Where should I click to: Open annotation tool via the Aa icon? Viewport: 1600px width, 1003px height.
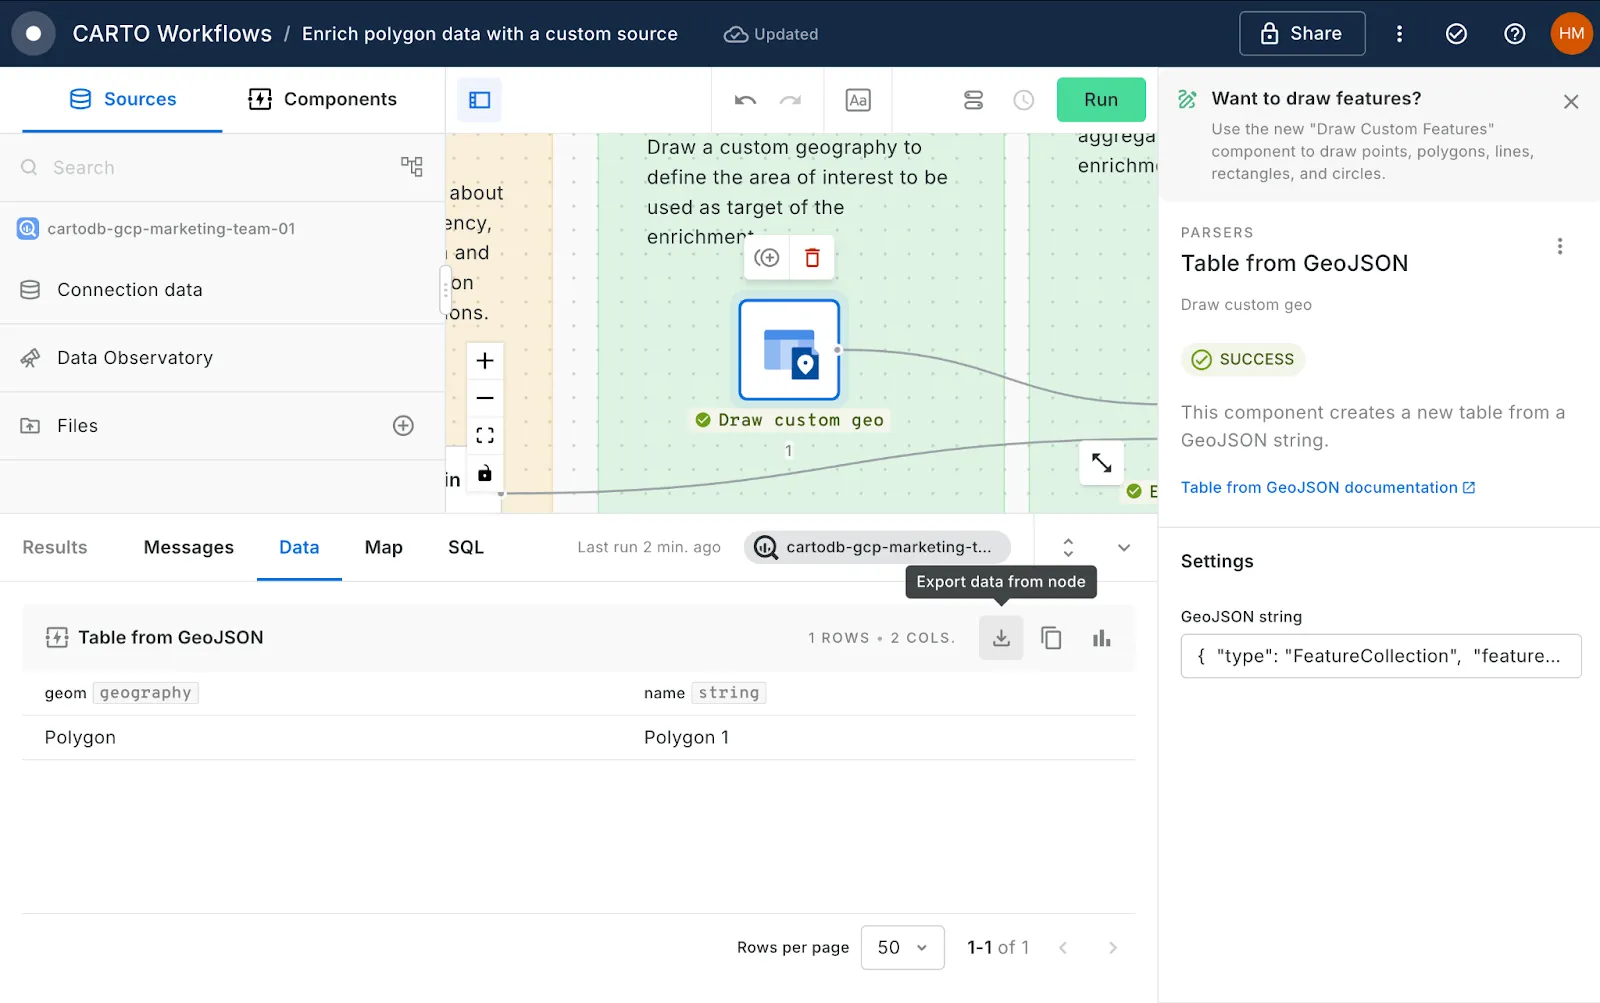pyautogui.click(x=857, y=100)
